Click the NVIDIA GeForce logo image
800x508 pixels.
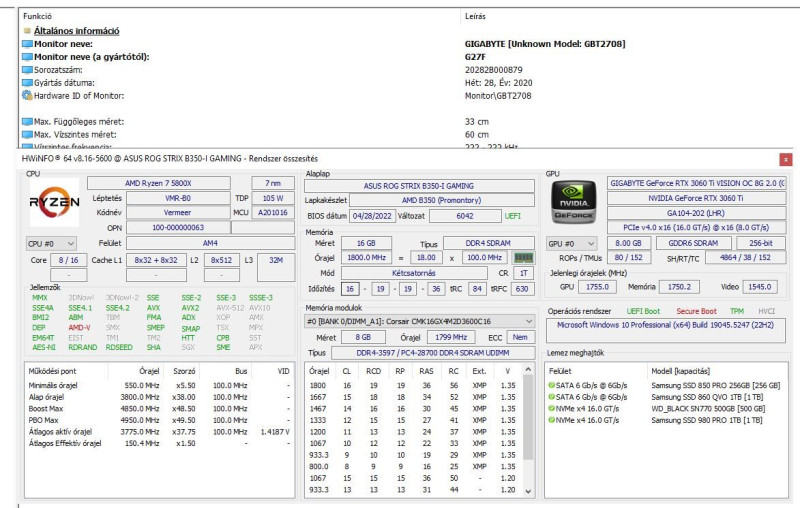point(574,202)
